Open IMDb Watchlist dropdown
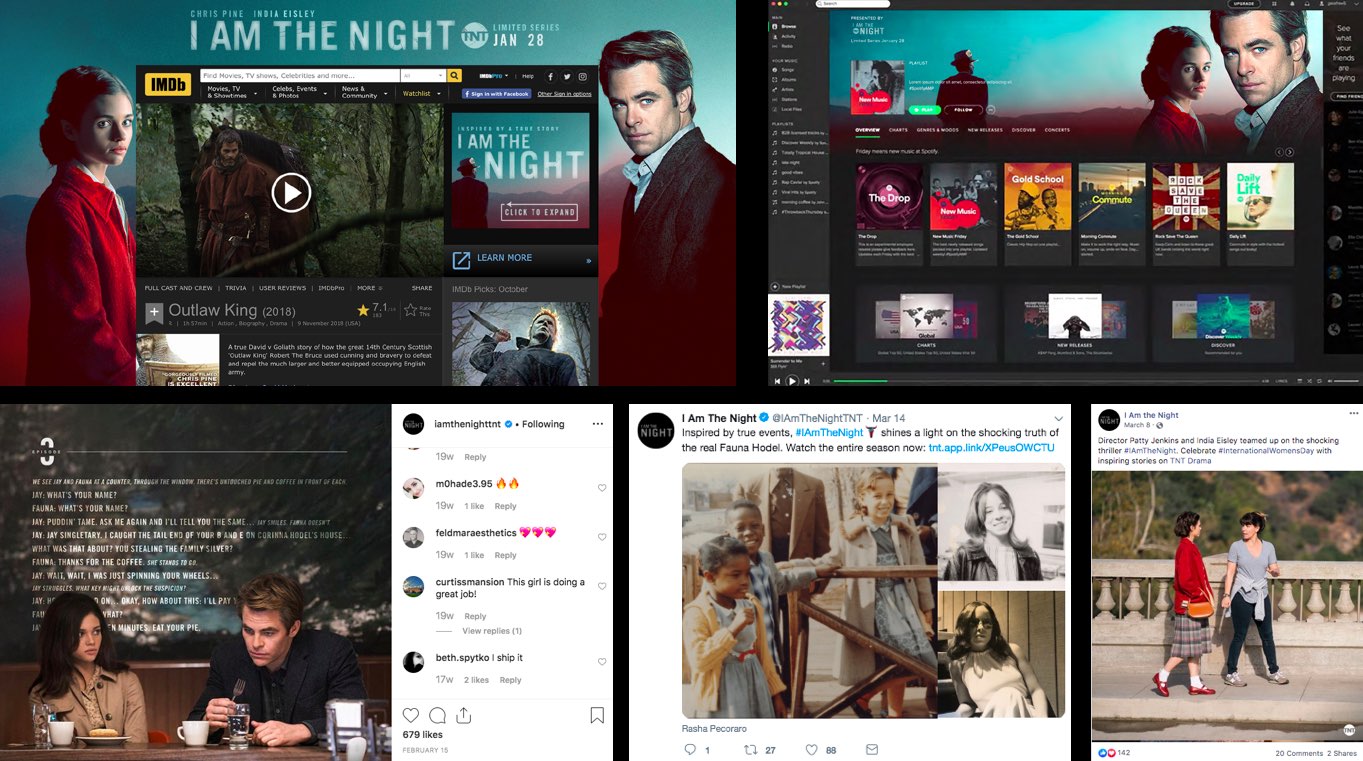Screen dimensions: 1363x761 tap(421, 93)
